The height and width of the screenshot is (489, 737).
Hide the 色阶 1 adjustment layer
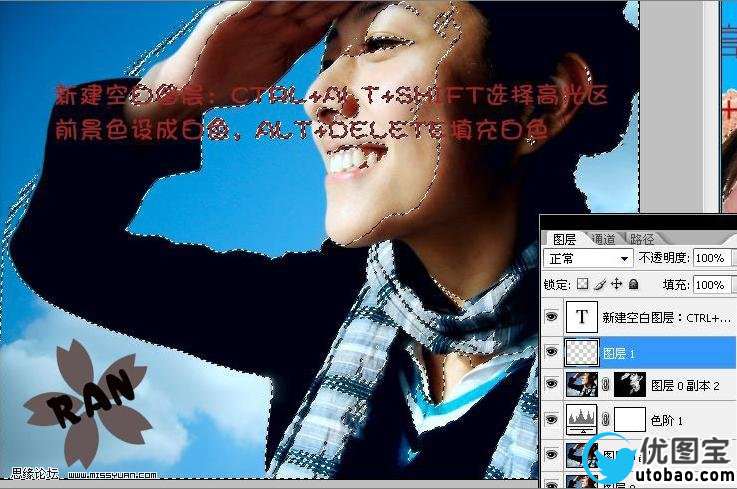click(x=551, y=419)
